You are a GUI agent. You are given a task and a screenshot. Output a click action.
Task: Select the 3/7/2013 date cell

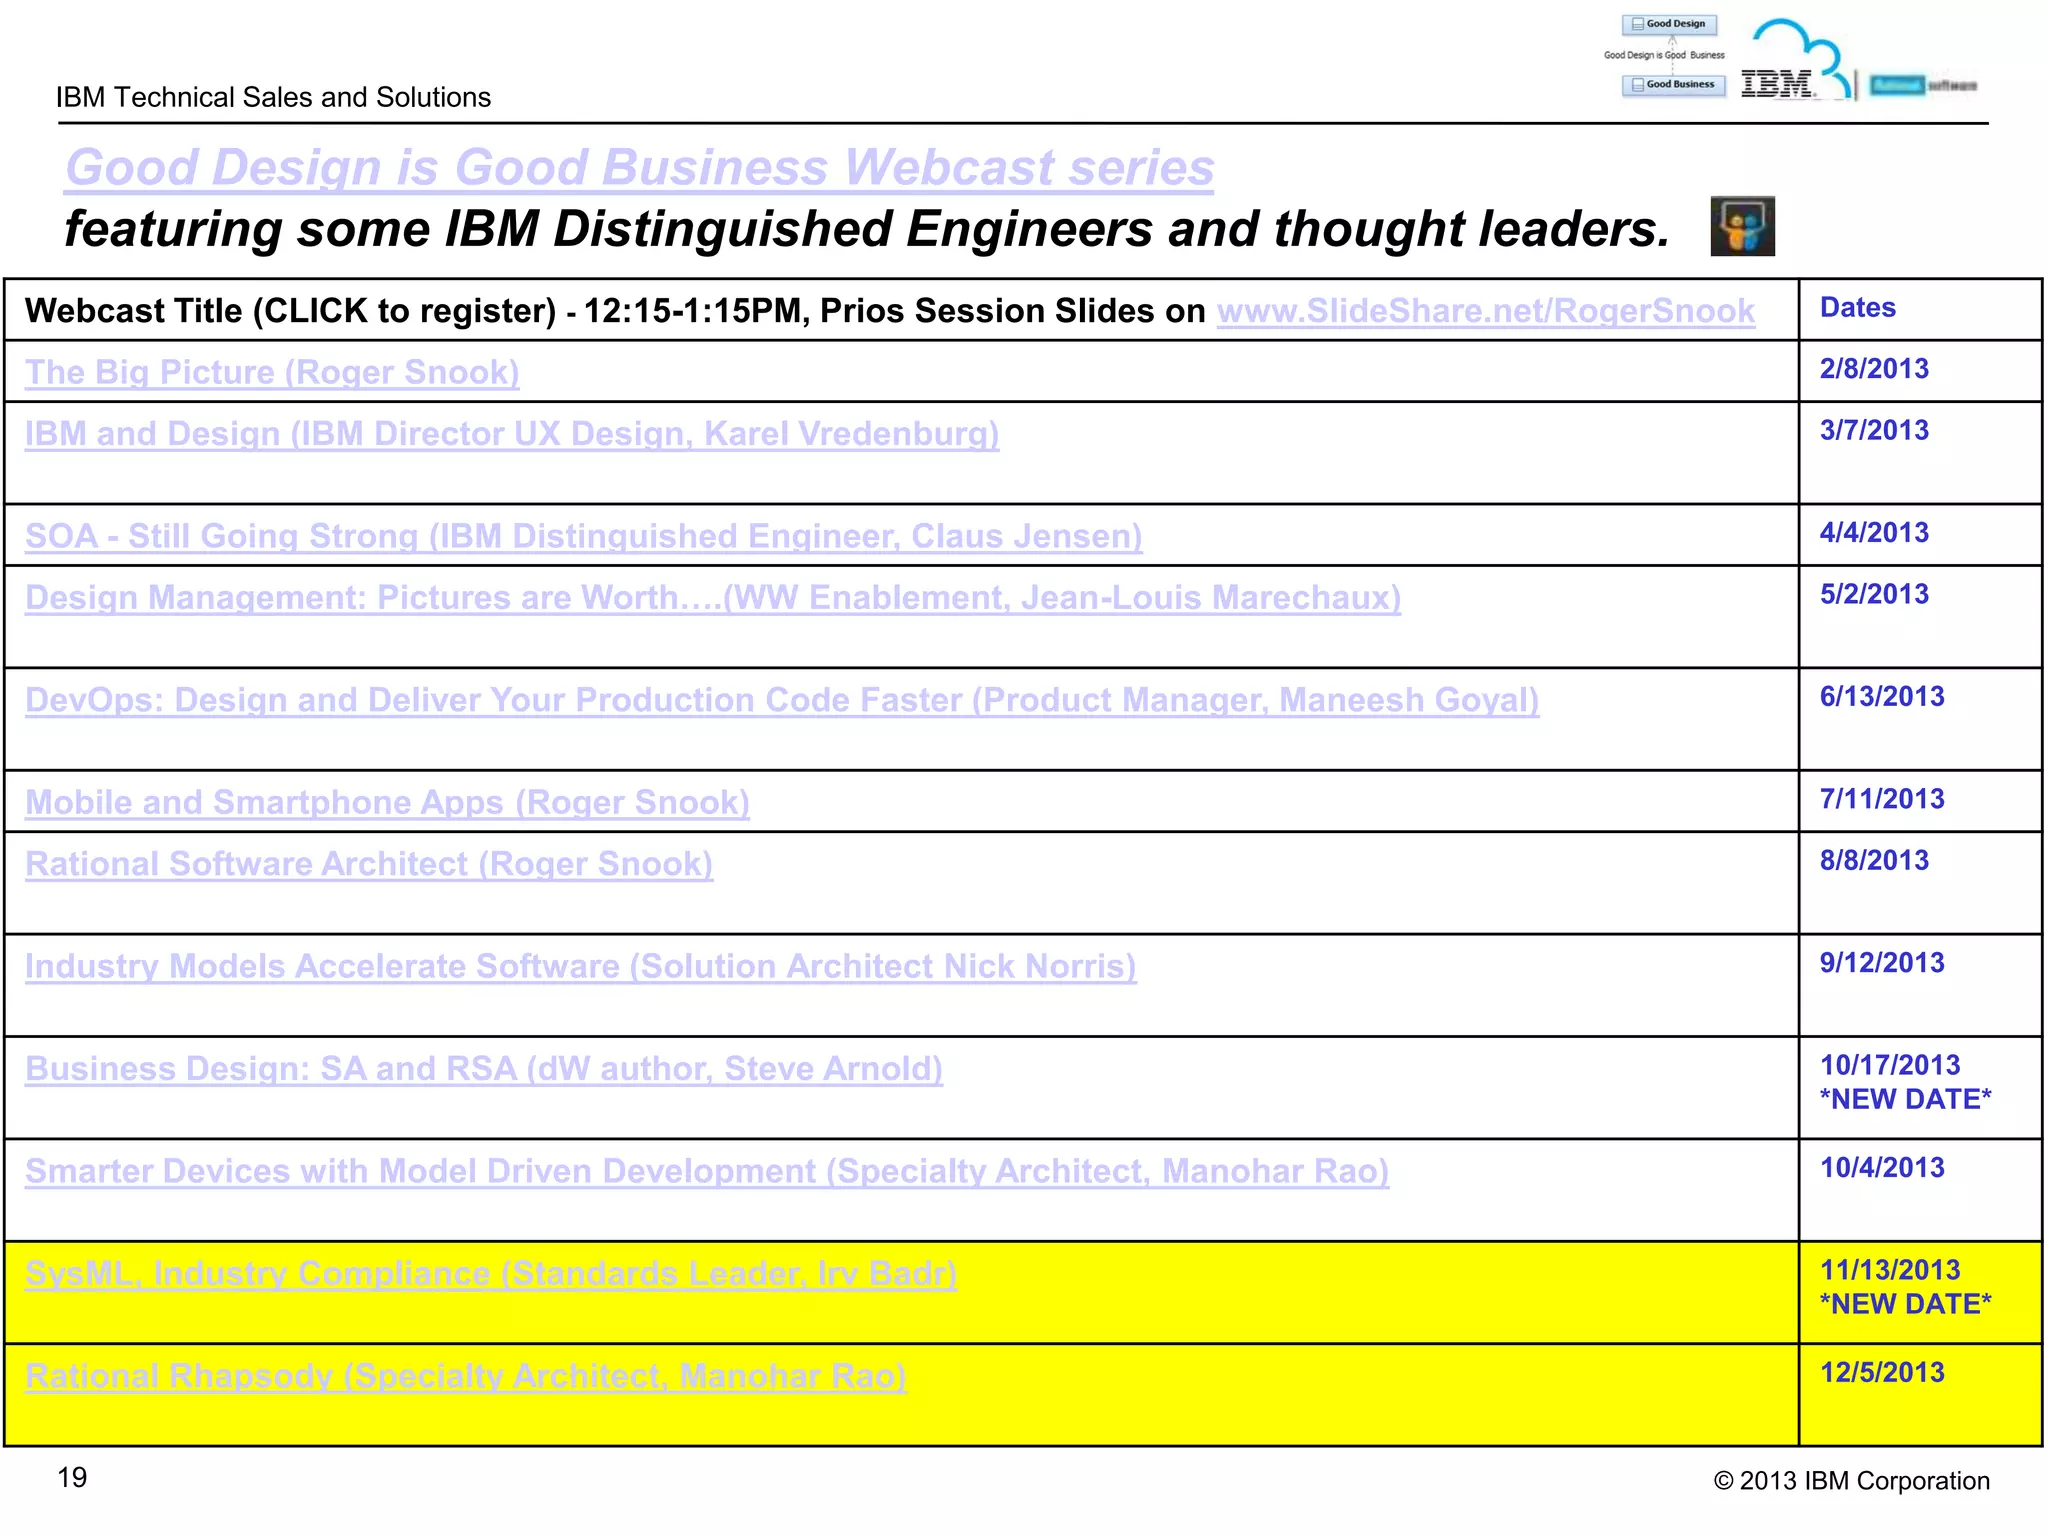[1920, 453]
